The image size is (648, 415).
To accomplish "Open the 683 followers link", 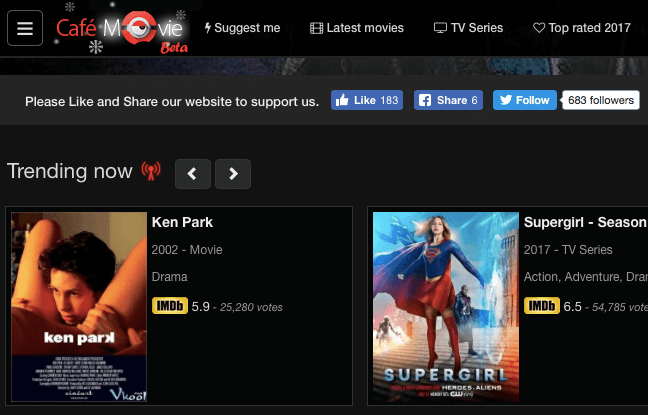I will [601, 100].
